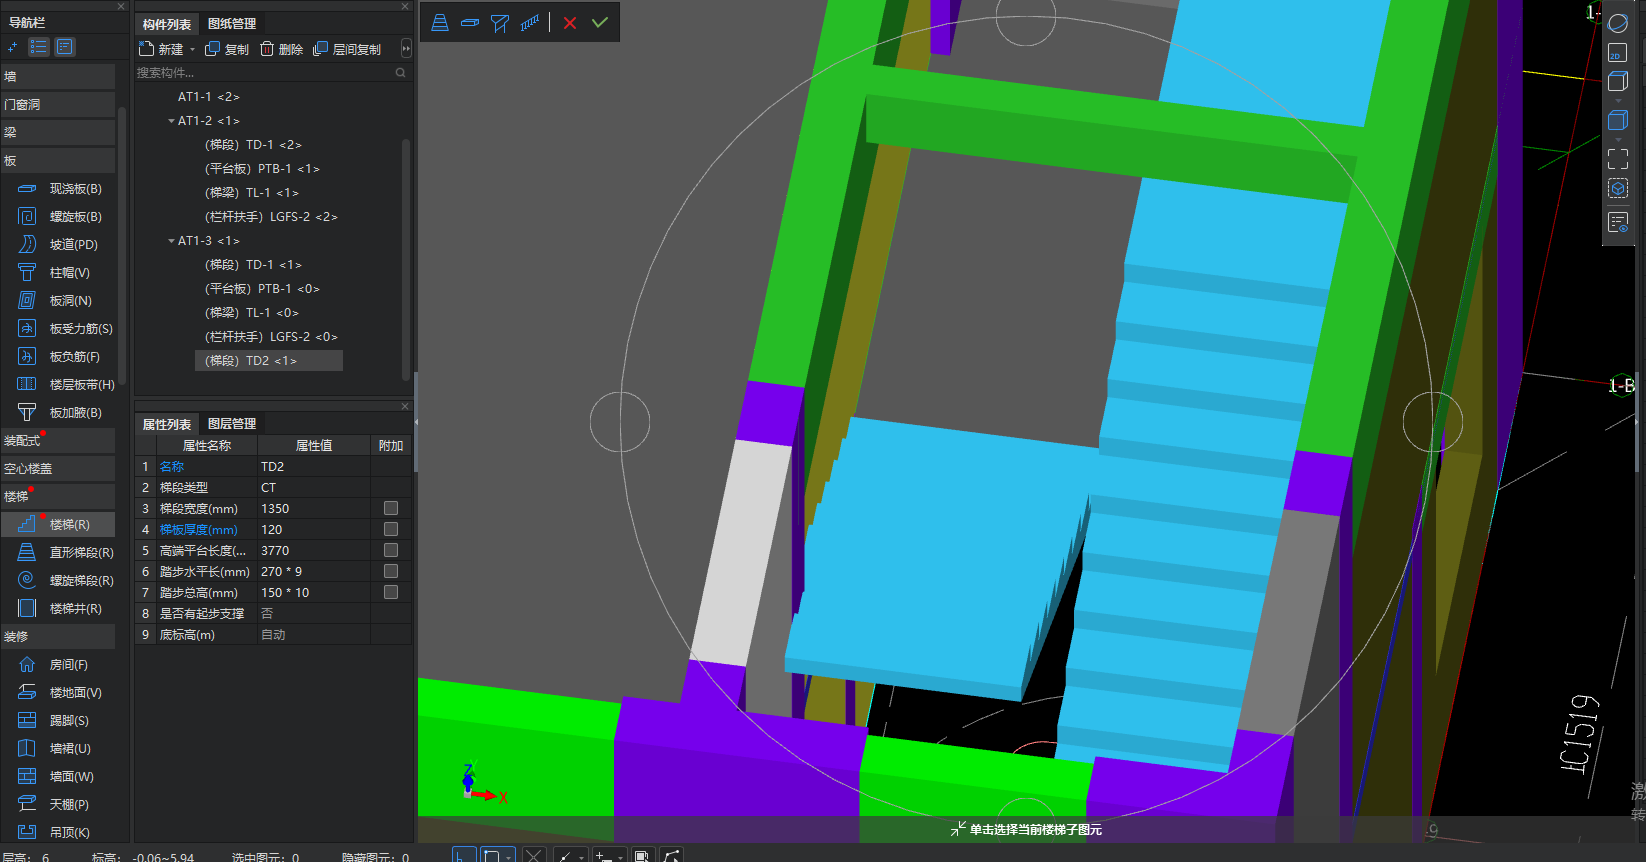Screen dimensions: 1646x862
Task: Click the wireframe cube view icon
Action: pyautogui.click(x=1618, y=82)
